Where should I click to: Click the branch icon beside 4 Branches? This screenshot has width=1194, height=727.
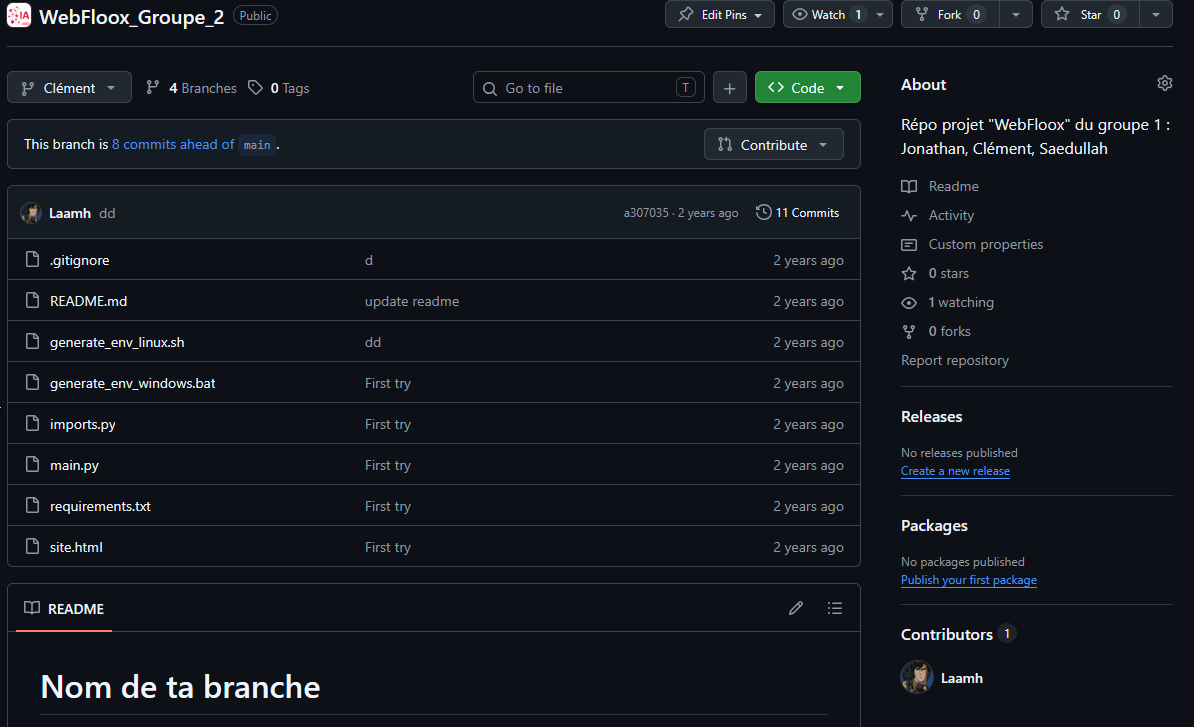pos(153,88)
